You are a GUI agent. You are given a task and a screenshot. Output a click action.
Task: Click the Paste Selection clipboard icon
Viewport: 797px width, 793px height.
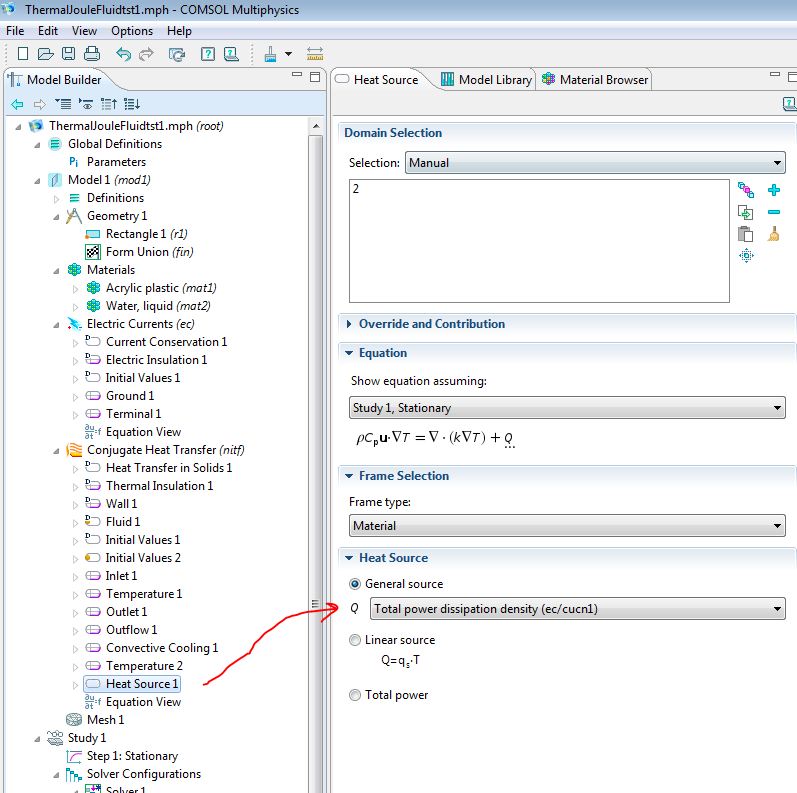pyautogui.click(x=745, y=234)
